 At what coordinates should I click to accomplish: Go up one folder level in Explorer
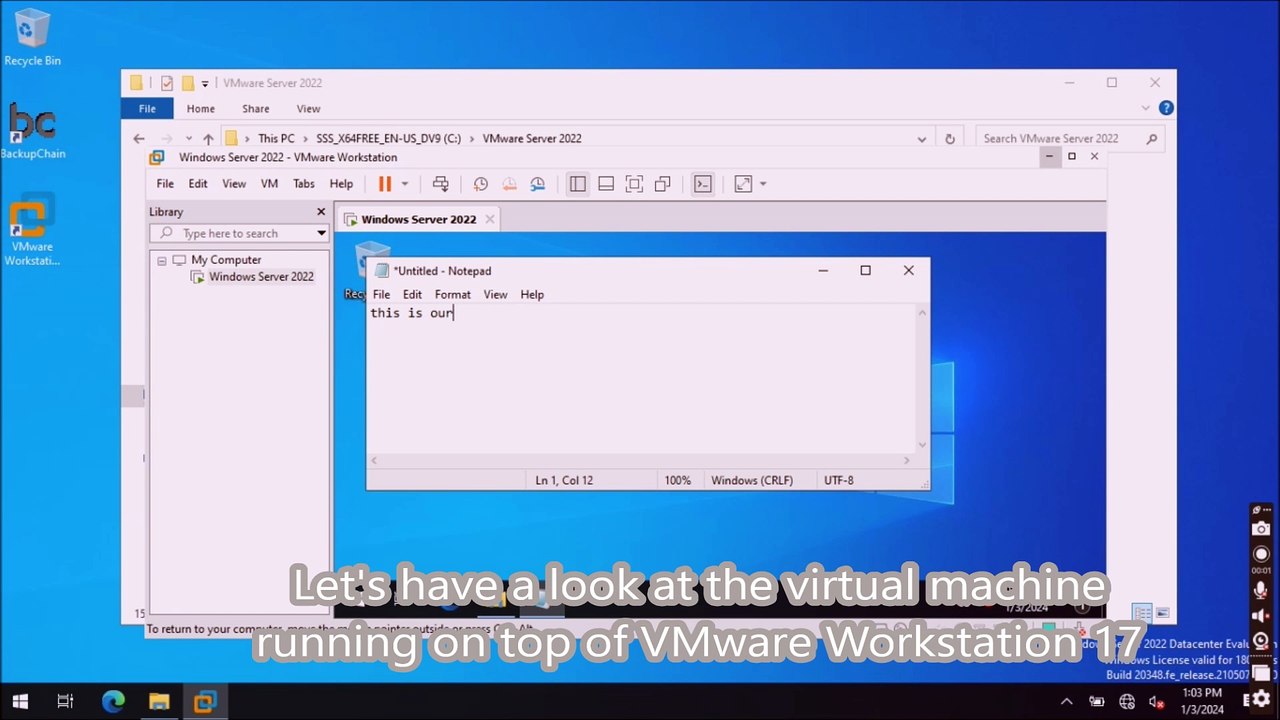pyautogui.click(x=208, y=139)
